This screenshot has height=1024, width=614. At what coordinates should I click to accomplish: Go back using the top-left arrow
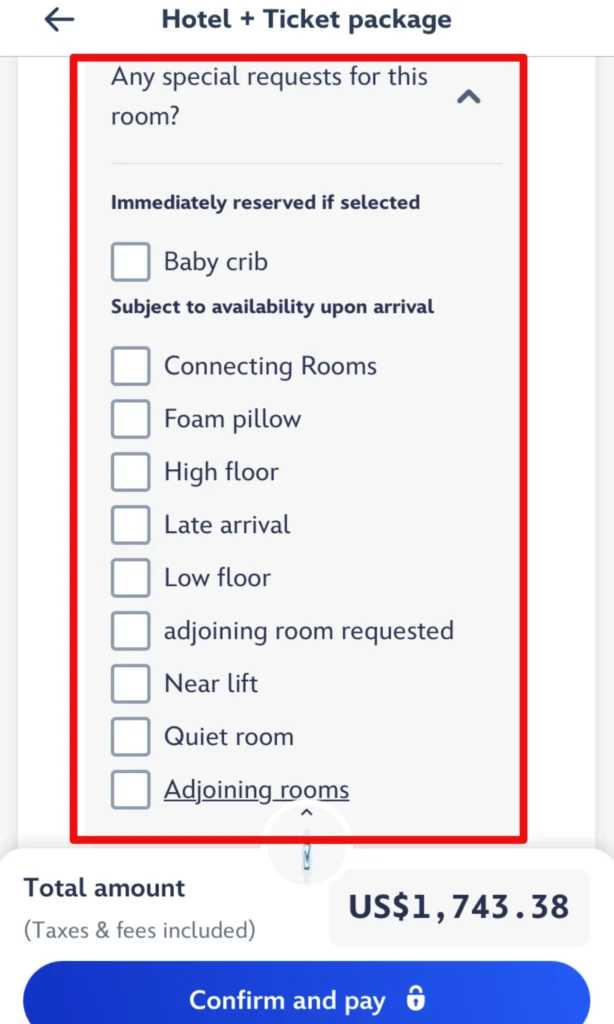coord(61,20)
